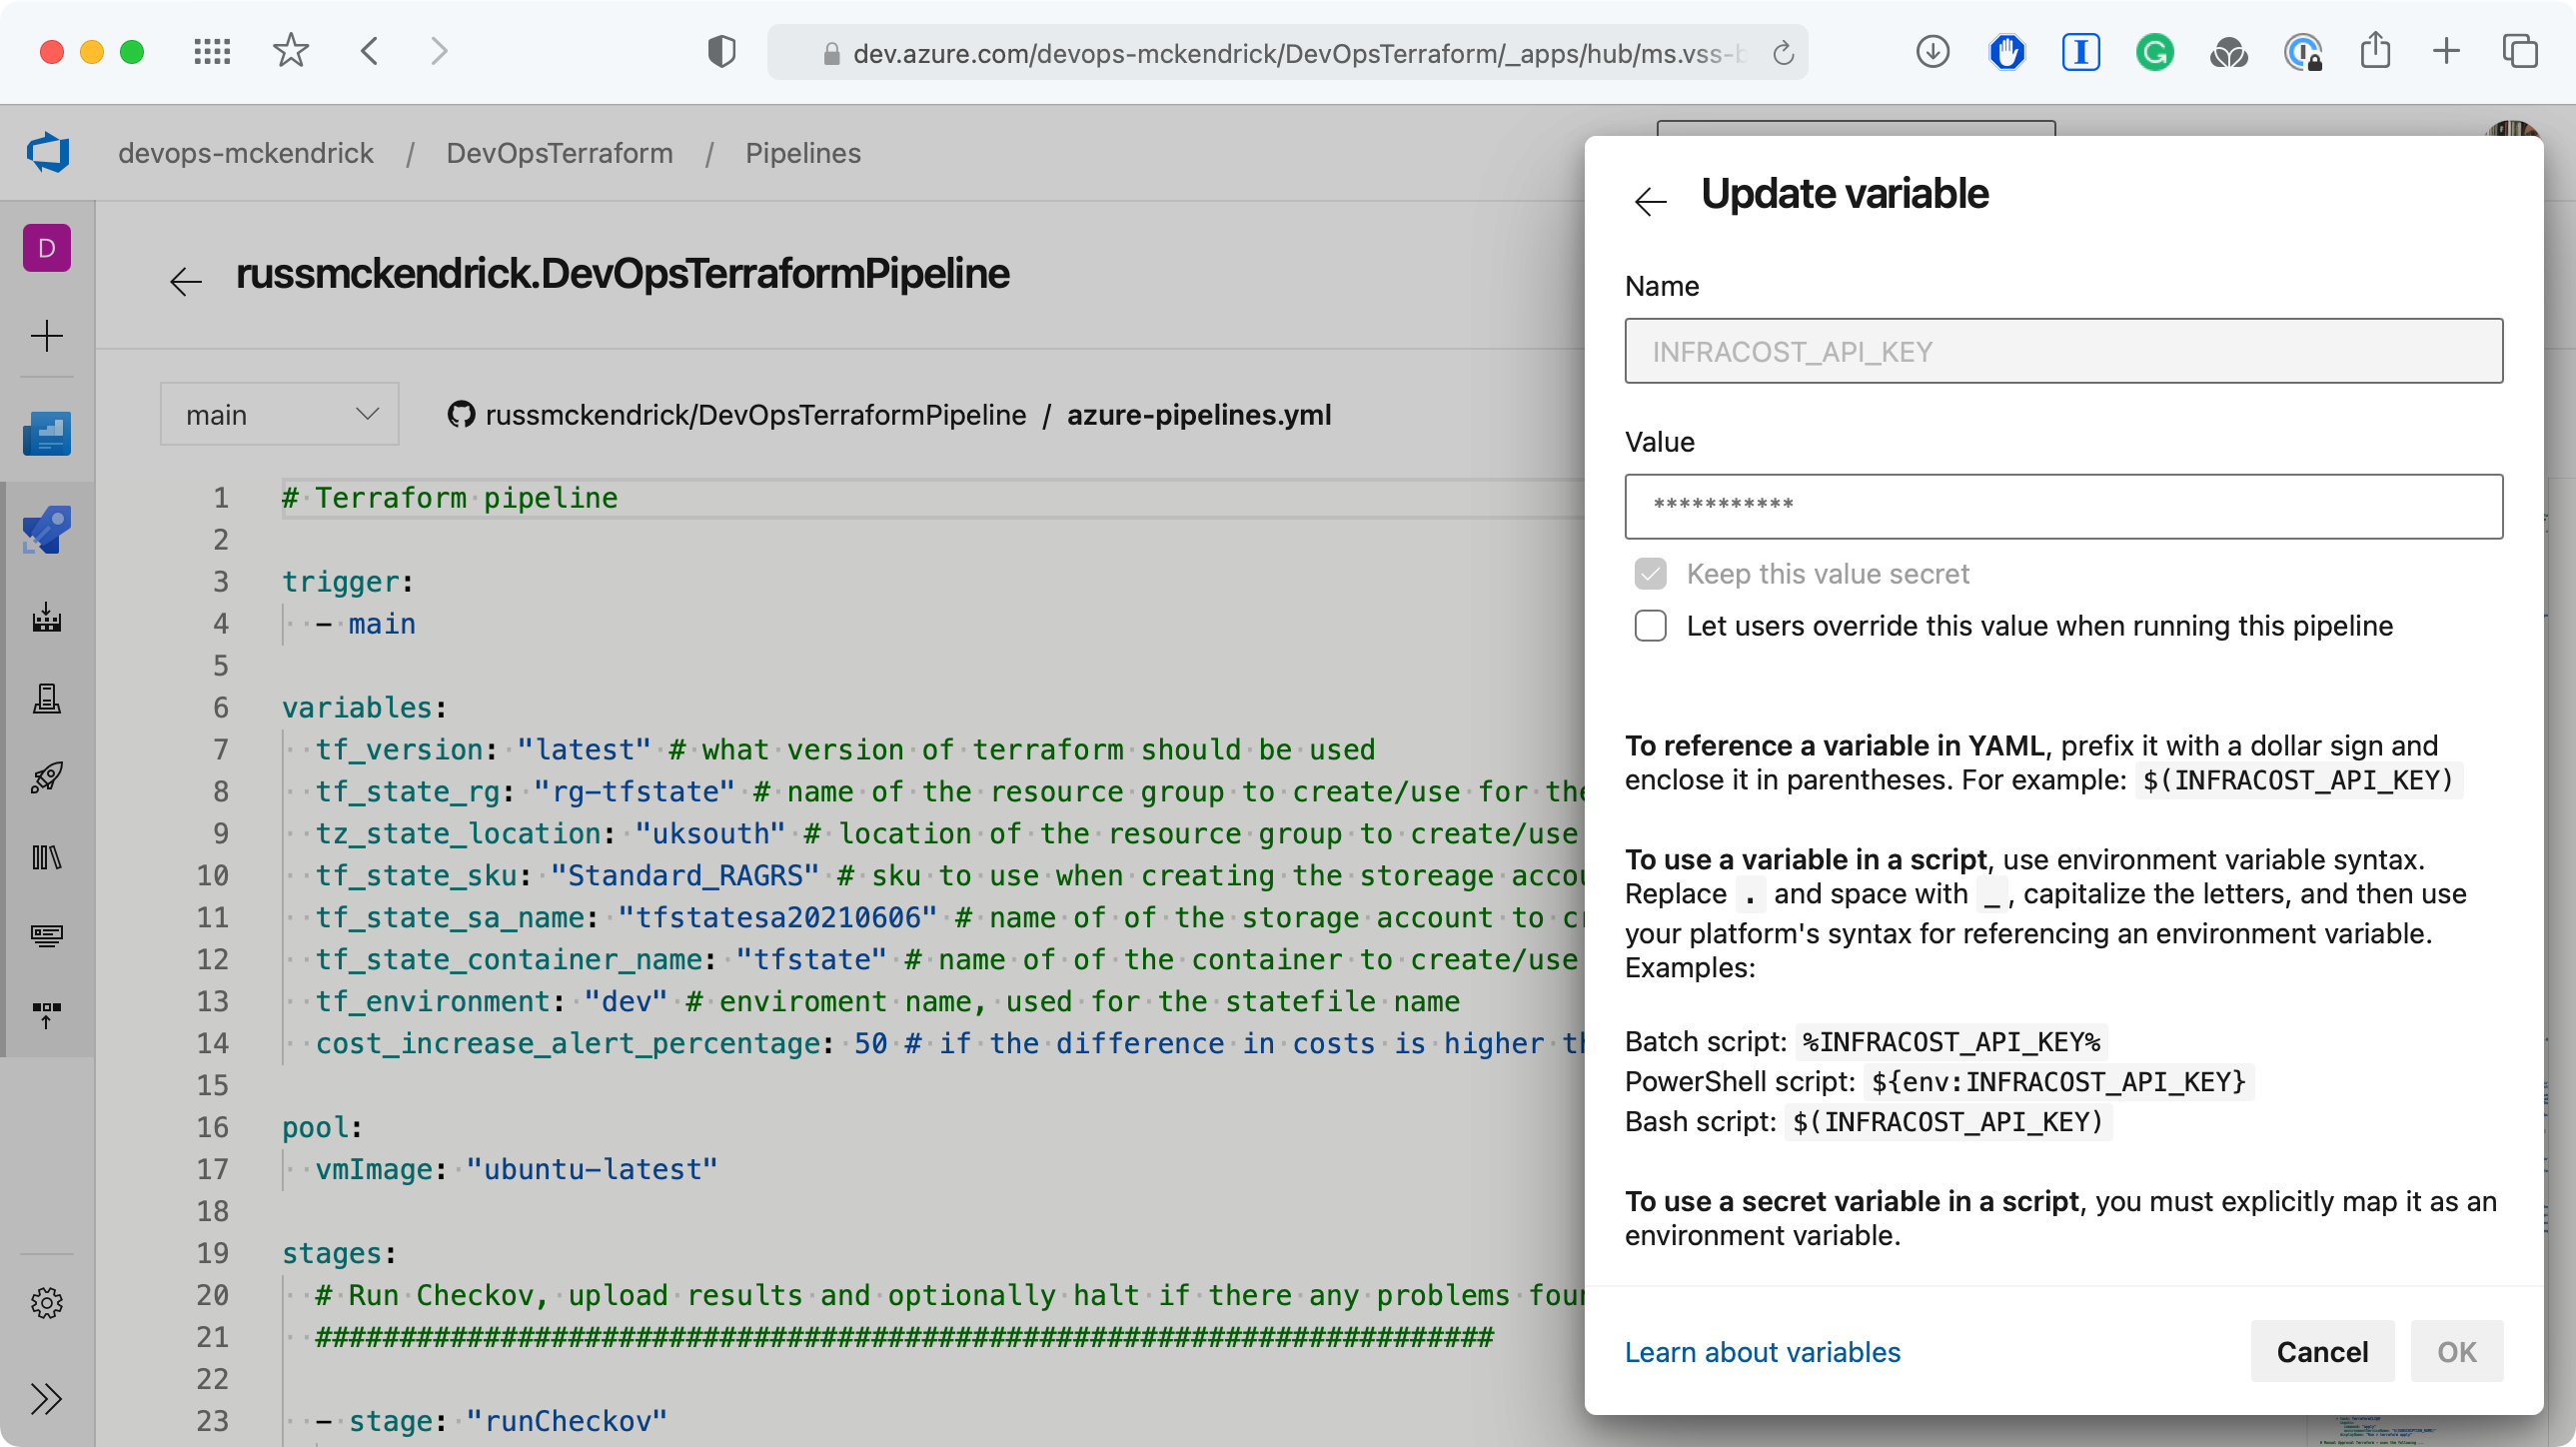Click the GitHub repository icon

click(461, 414)
